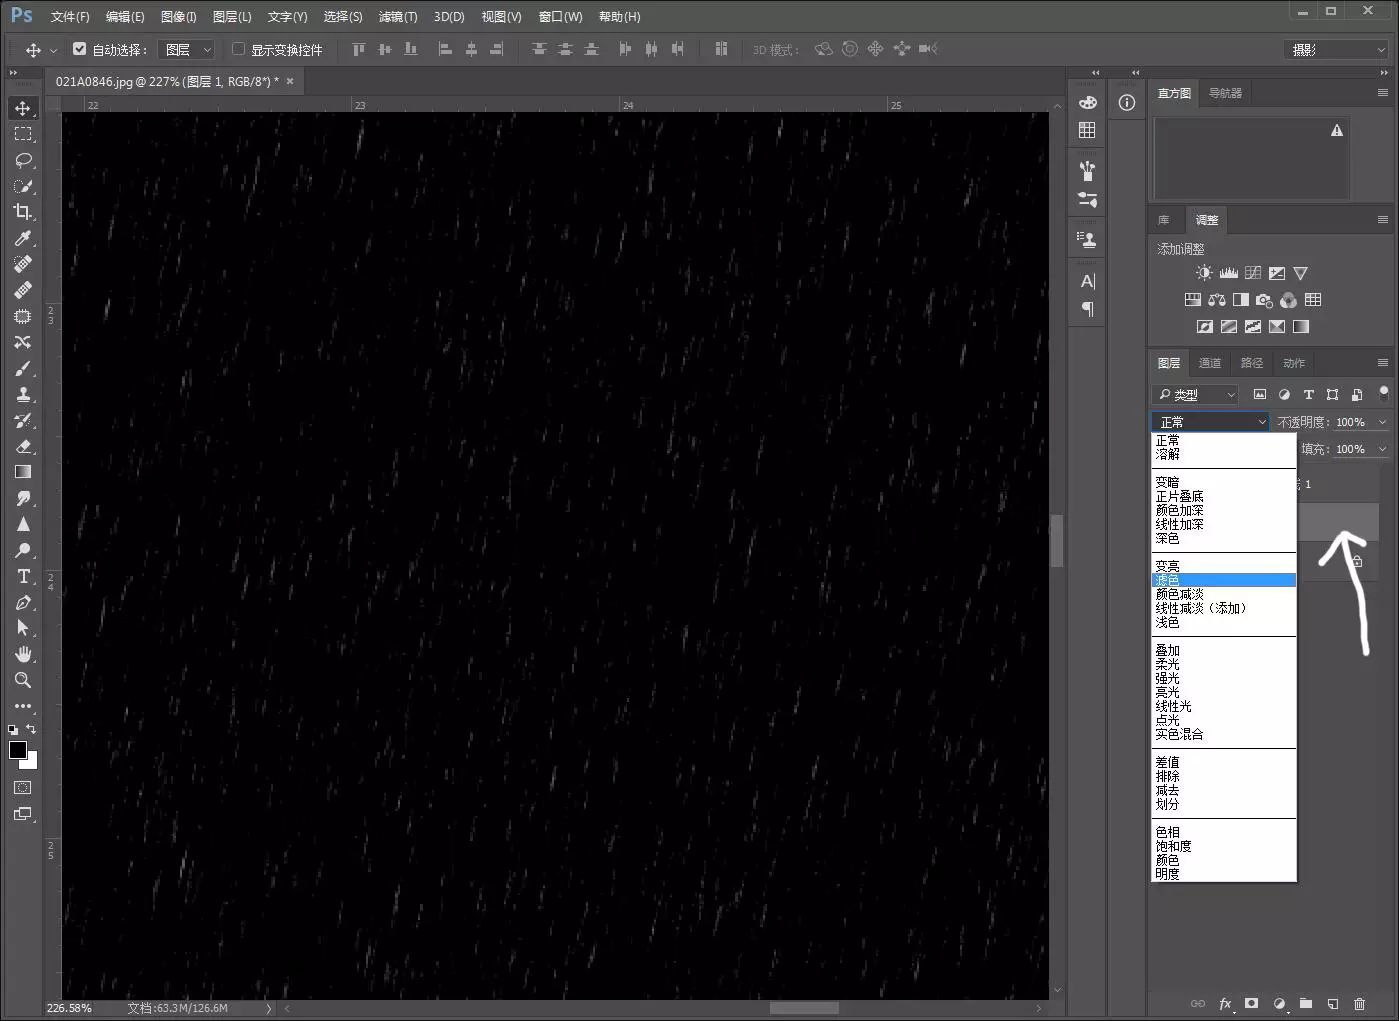The height and width of the screenshot is (1021, 1399).
Task: Select the Brush tool
Action: 23,368
